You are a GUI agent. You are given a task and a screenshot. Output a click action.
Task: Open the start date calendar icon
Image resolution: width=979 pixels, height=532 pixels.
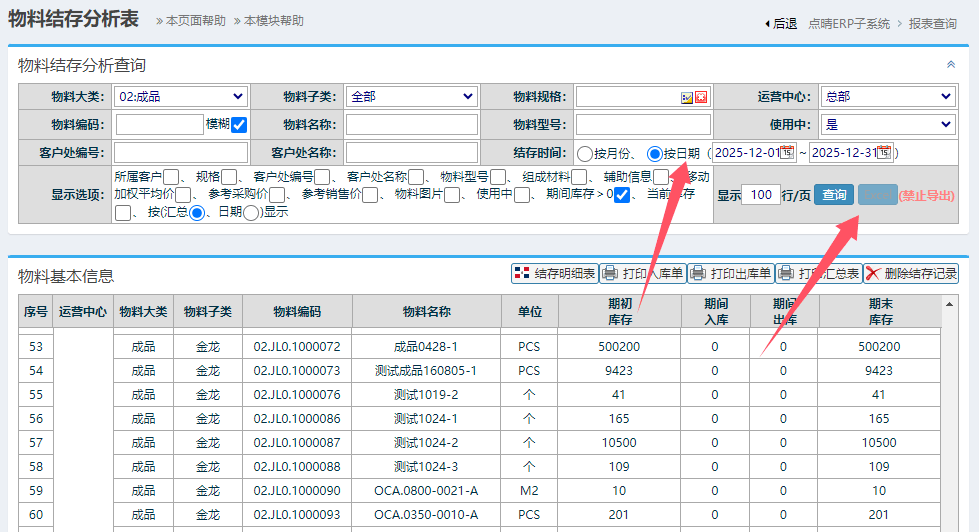pos(787,153)
